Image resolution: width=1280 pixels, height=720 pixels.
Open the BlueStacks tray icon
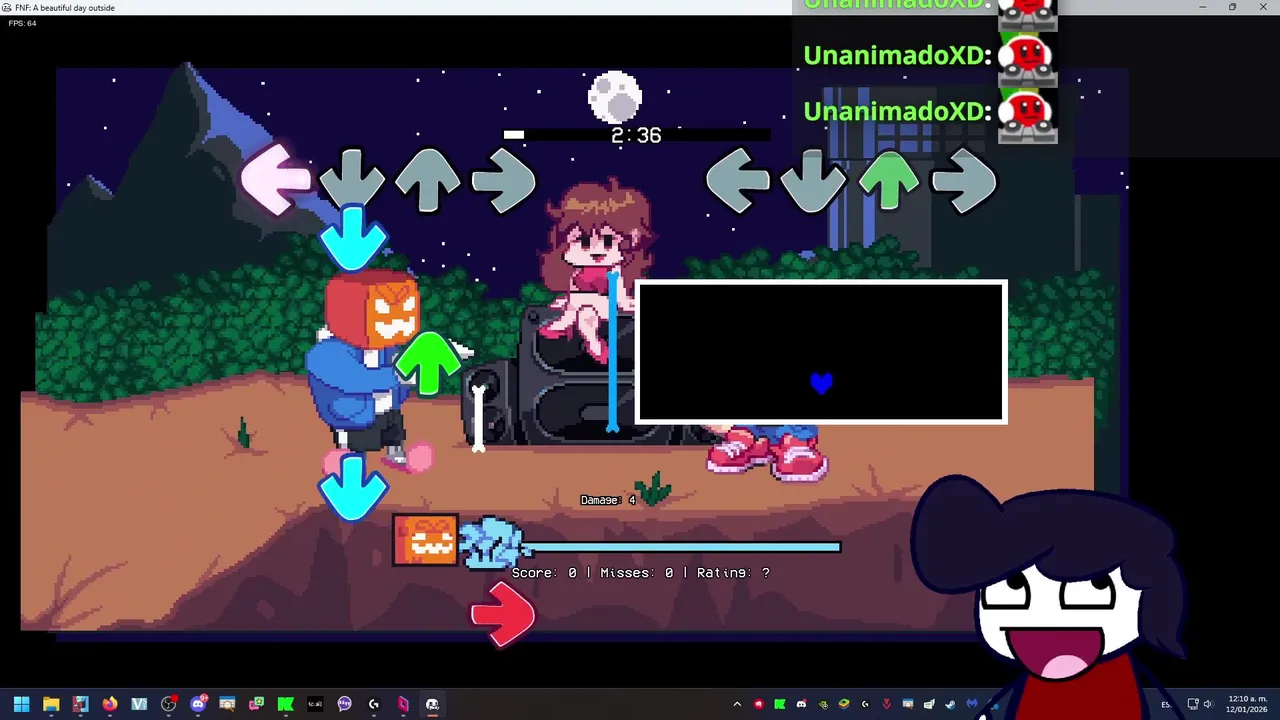click(x=844, y=704)
